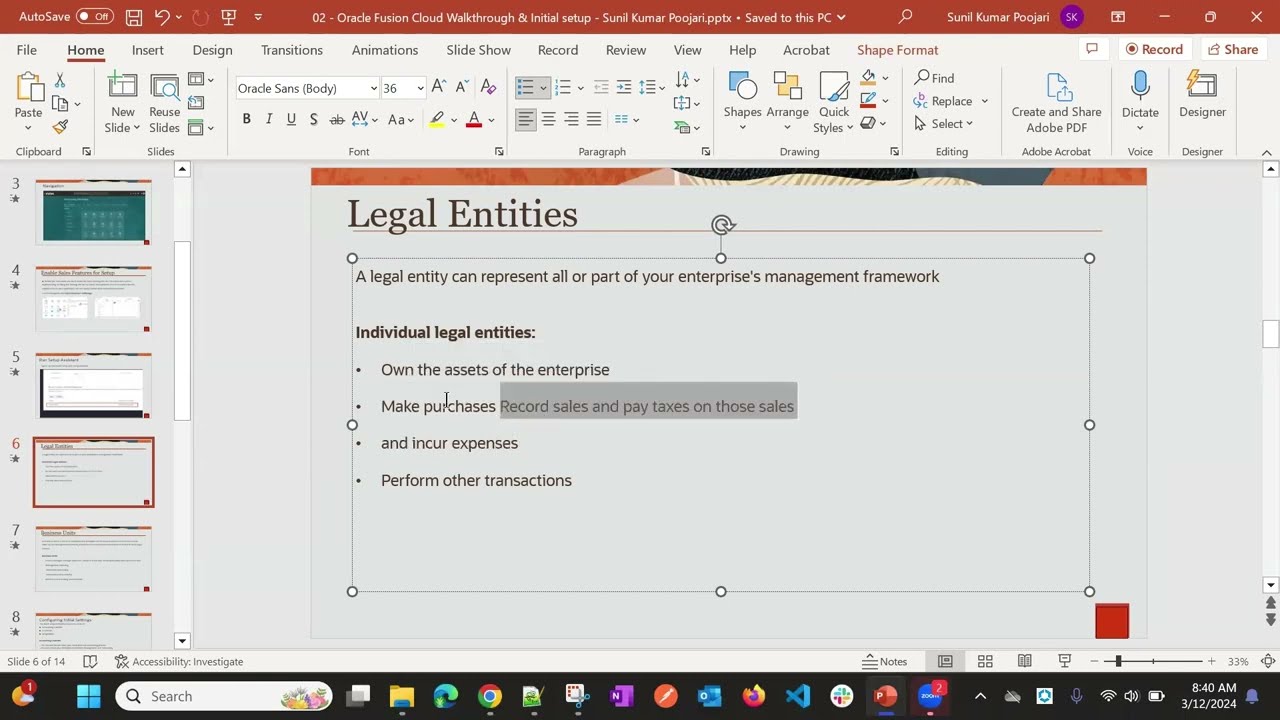Viewport: 1280px width, 720px height.
Task: Switch to Slide Sorter view
Action: pos(985,661)
